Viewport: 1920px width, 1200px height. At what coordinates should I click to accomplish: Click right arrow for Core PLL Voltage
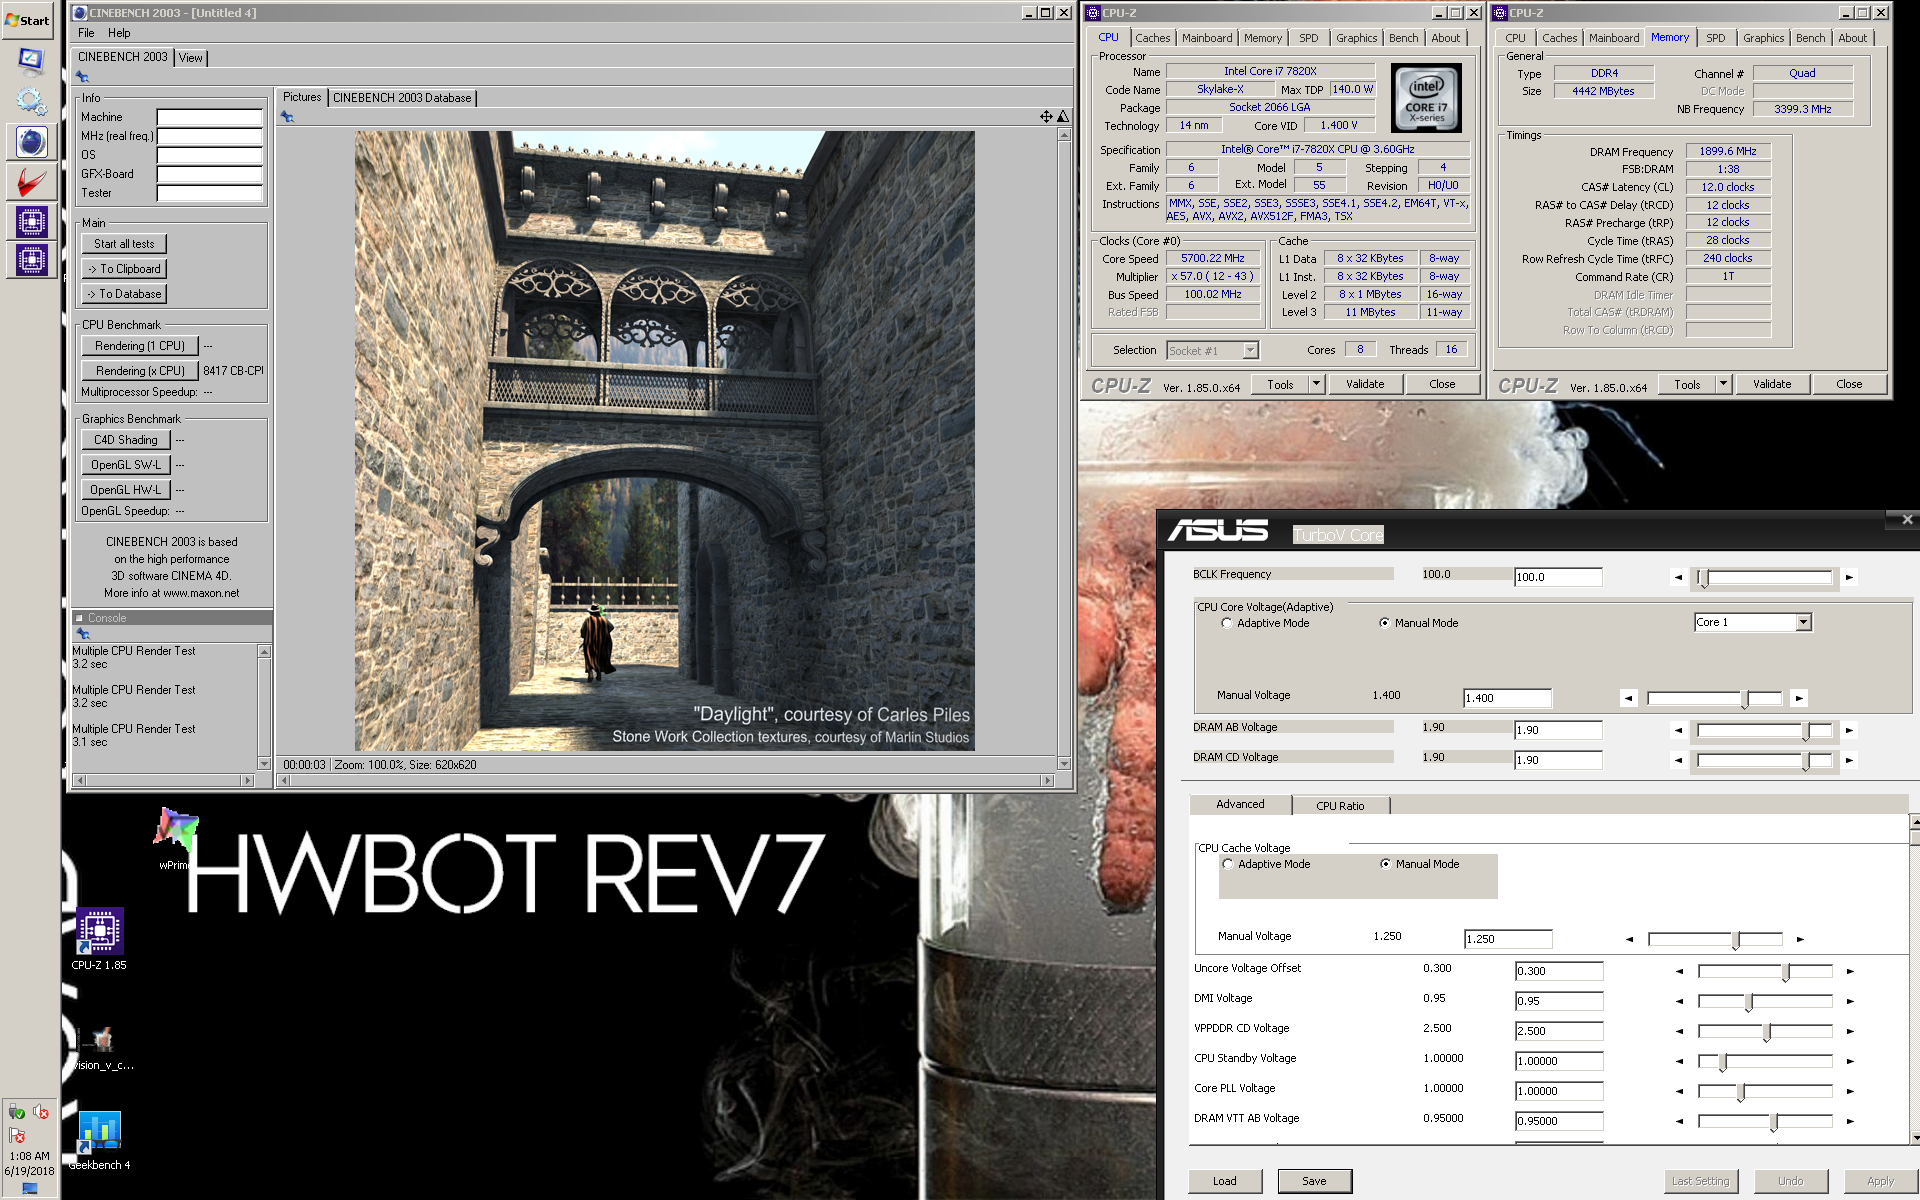tap(1850, 1091)
